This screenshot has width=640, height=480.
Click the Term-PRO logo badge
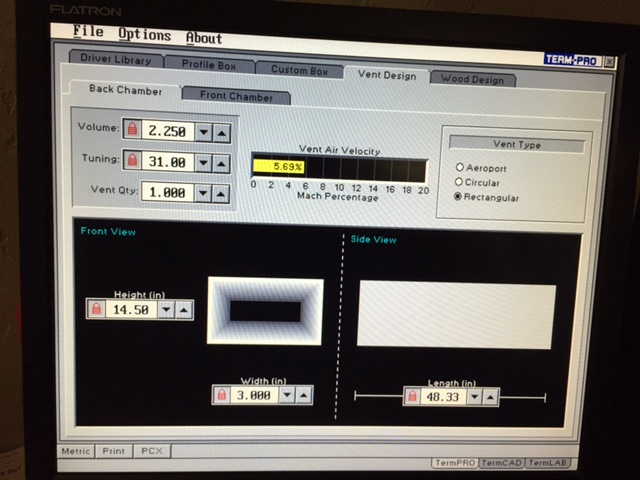(x=572, y=60)
